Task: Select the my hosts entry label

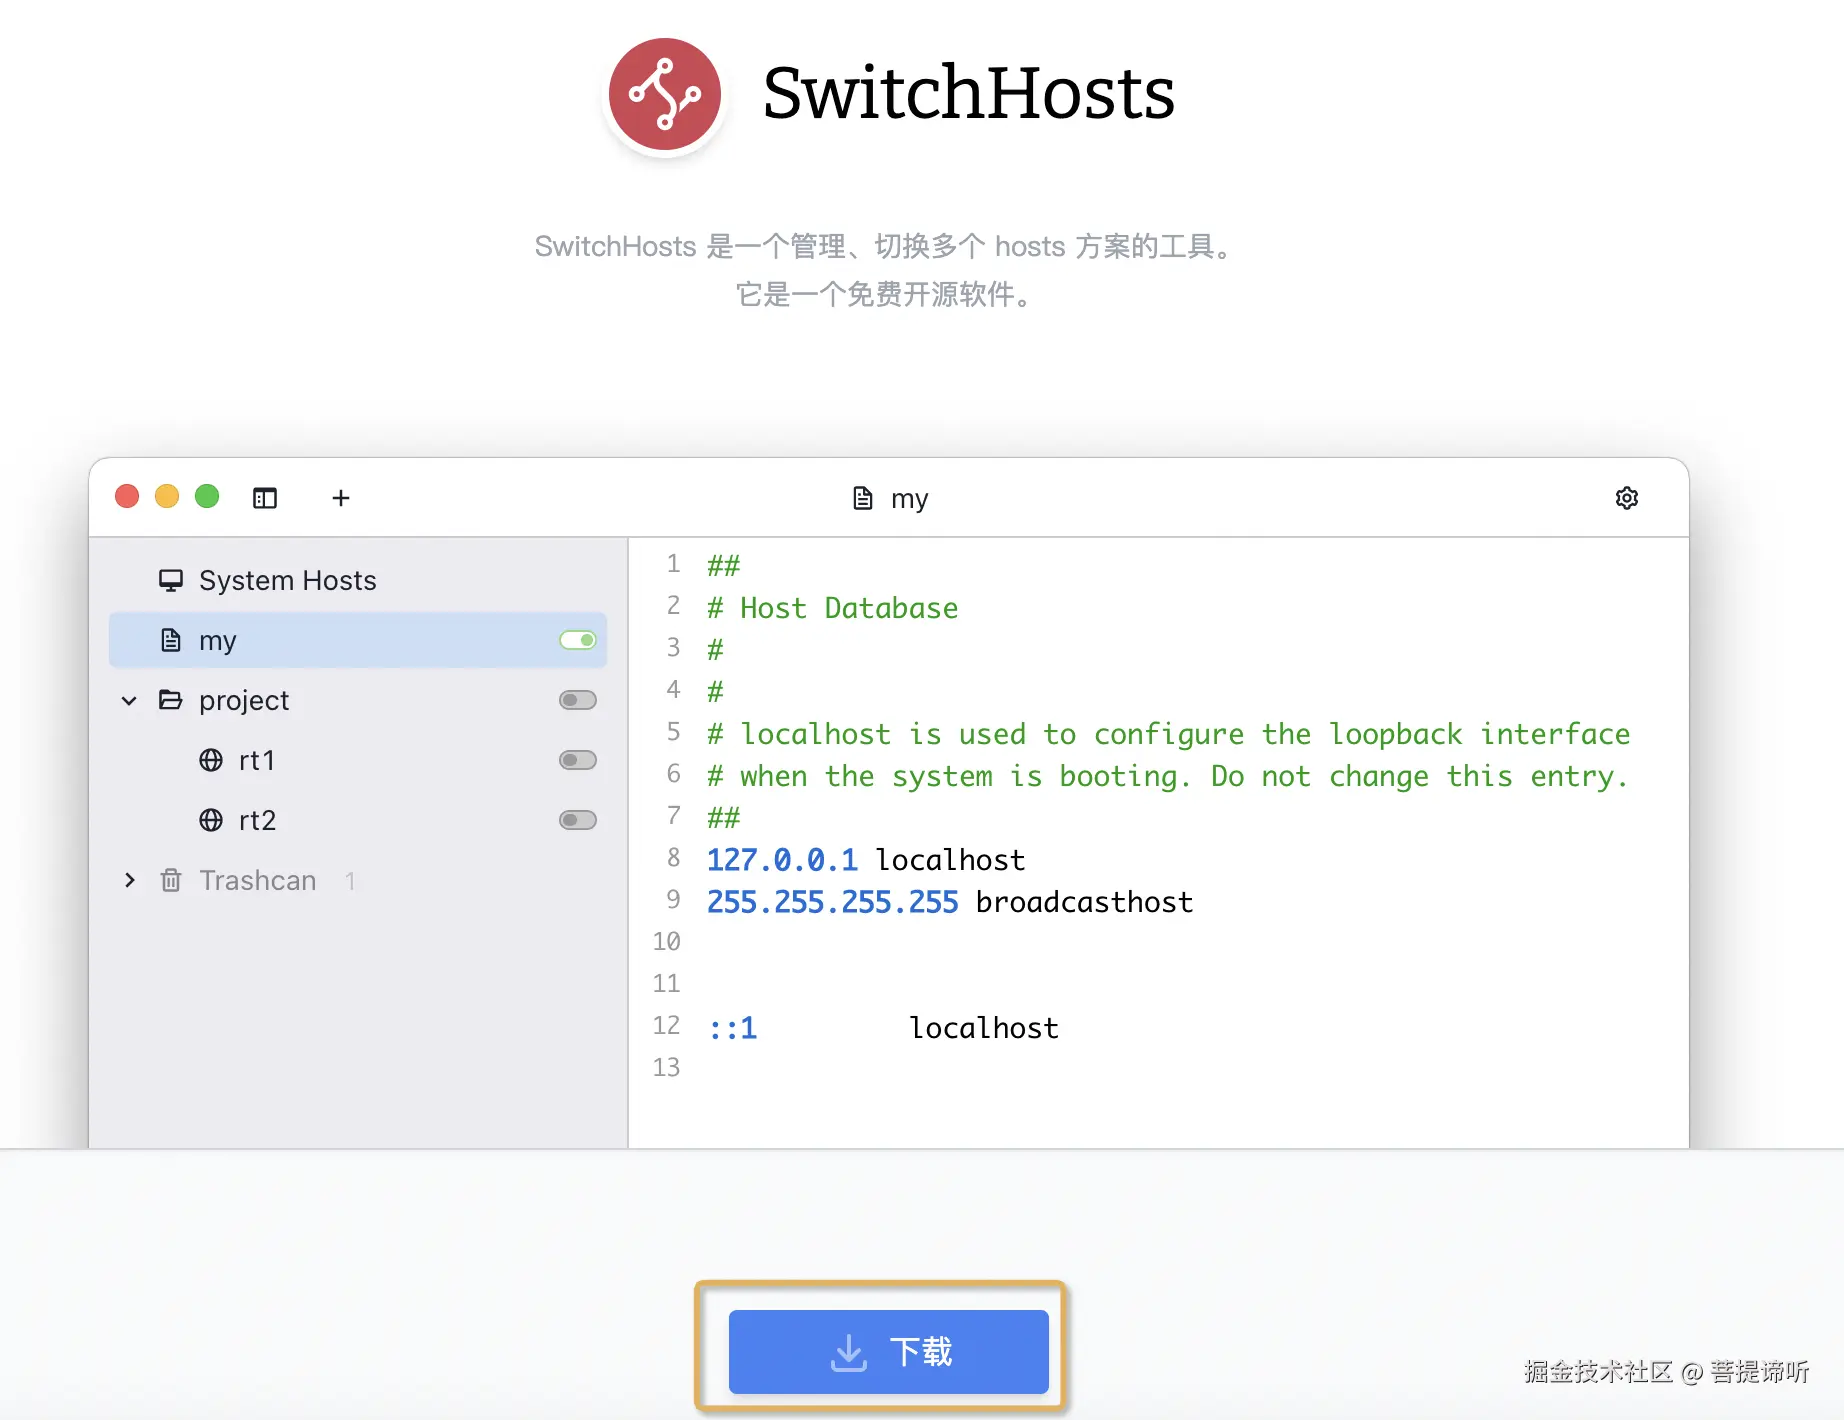Action: click(x=218, y=641)
